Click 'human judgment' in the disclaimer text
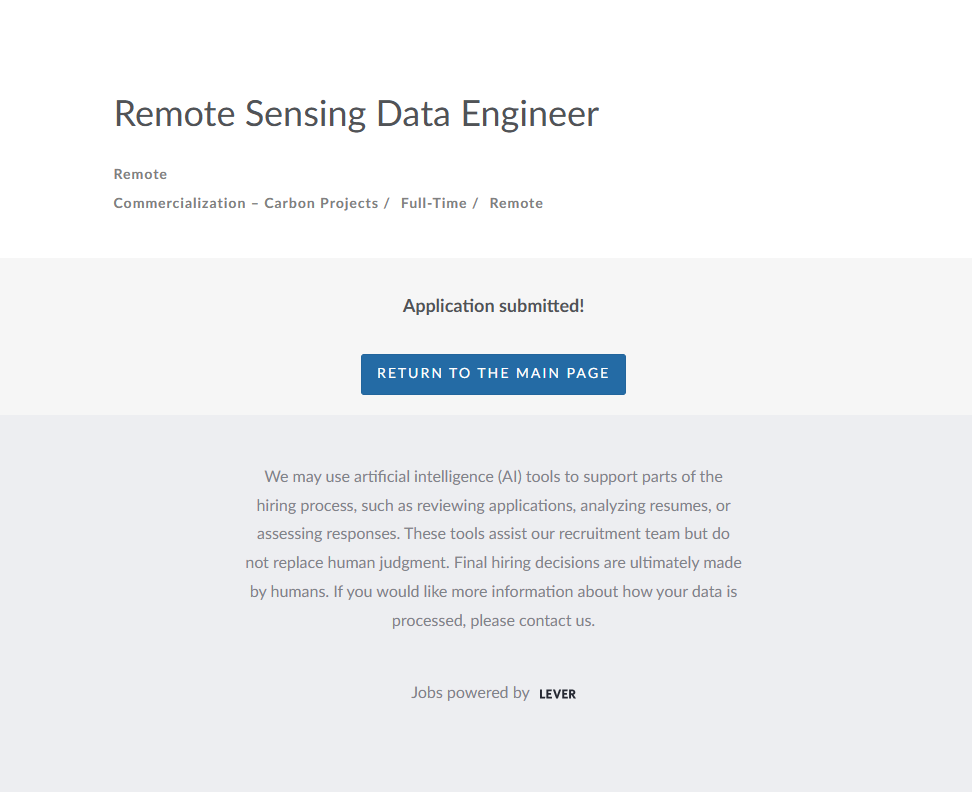 click(x=388, y=562)
